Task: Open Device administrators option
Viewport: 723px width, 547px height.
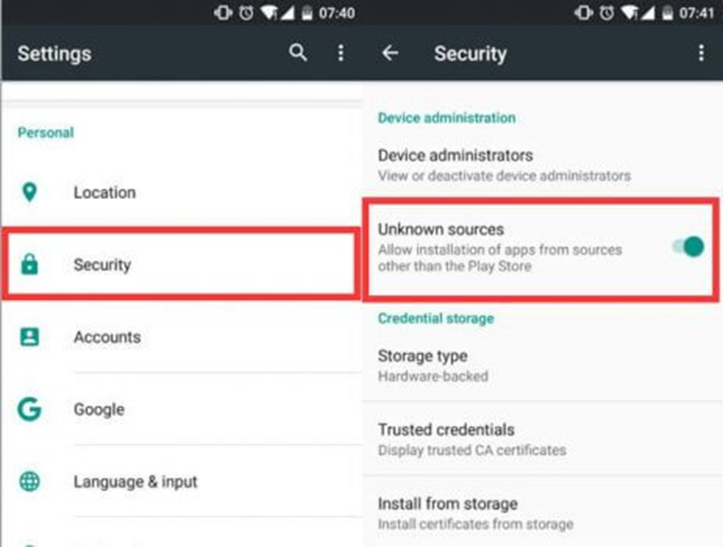Action: tap(542, 165)
